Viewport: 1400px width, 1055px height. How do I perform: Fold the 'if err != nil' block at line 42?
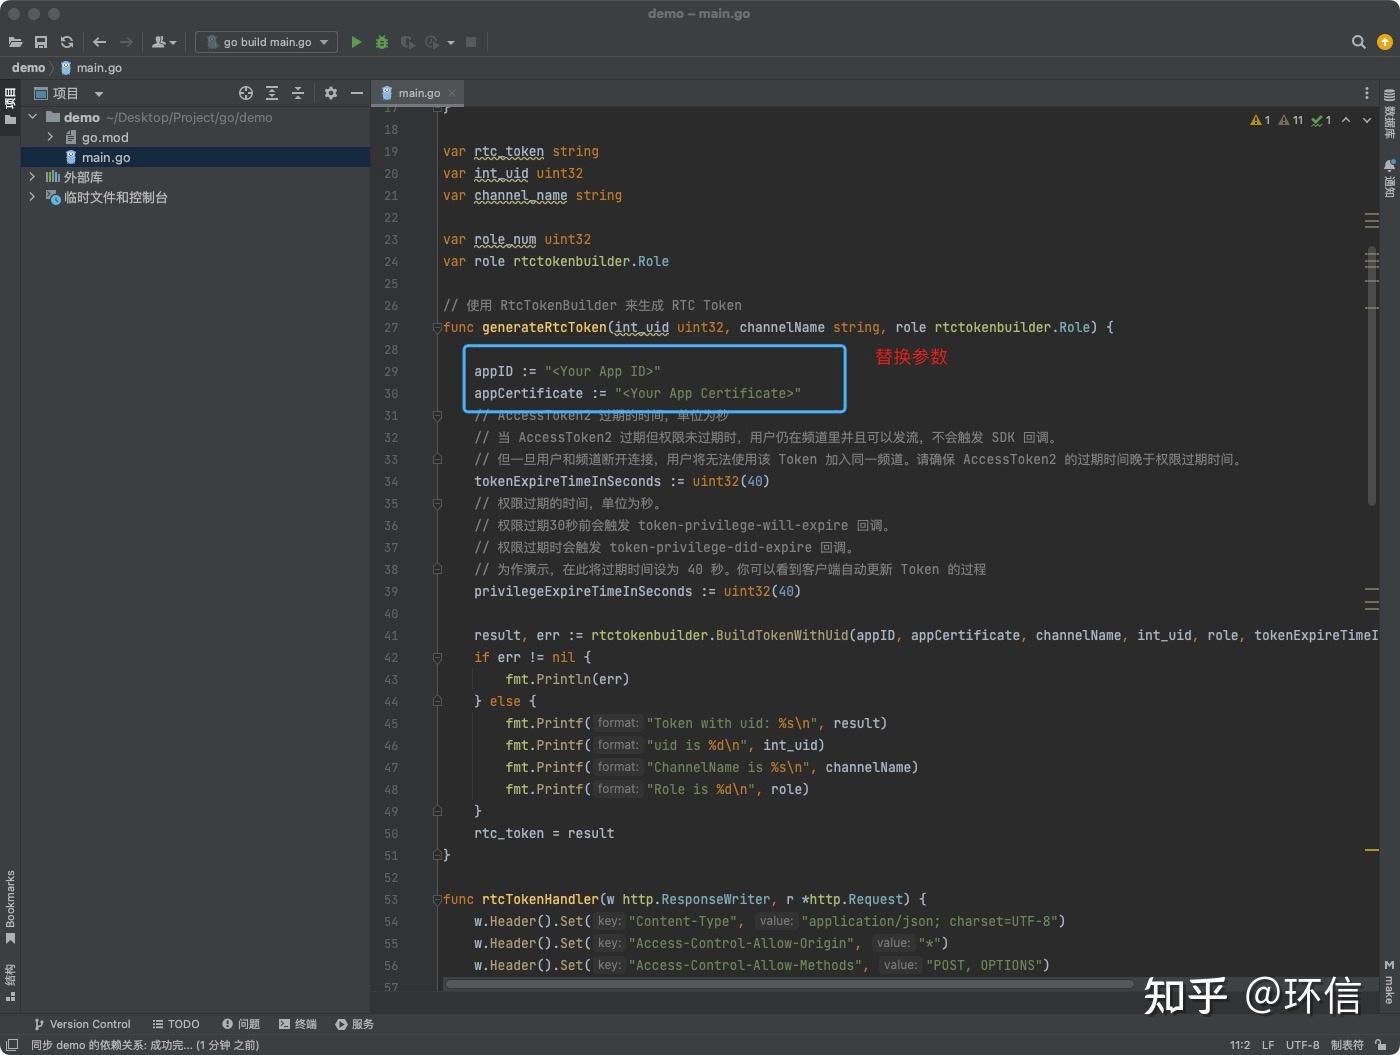click(x=437, y=657)
